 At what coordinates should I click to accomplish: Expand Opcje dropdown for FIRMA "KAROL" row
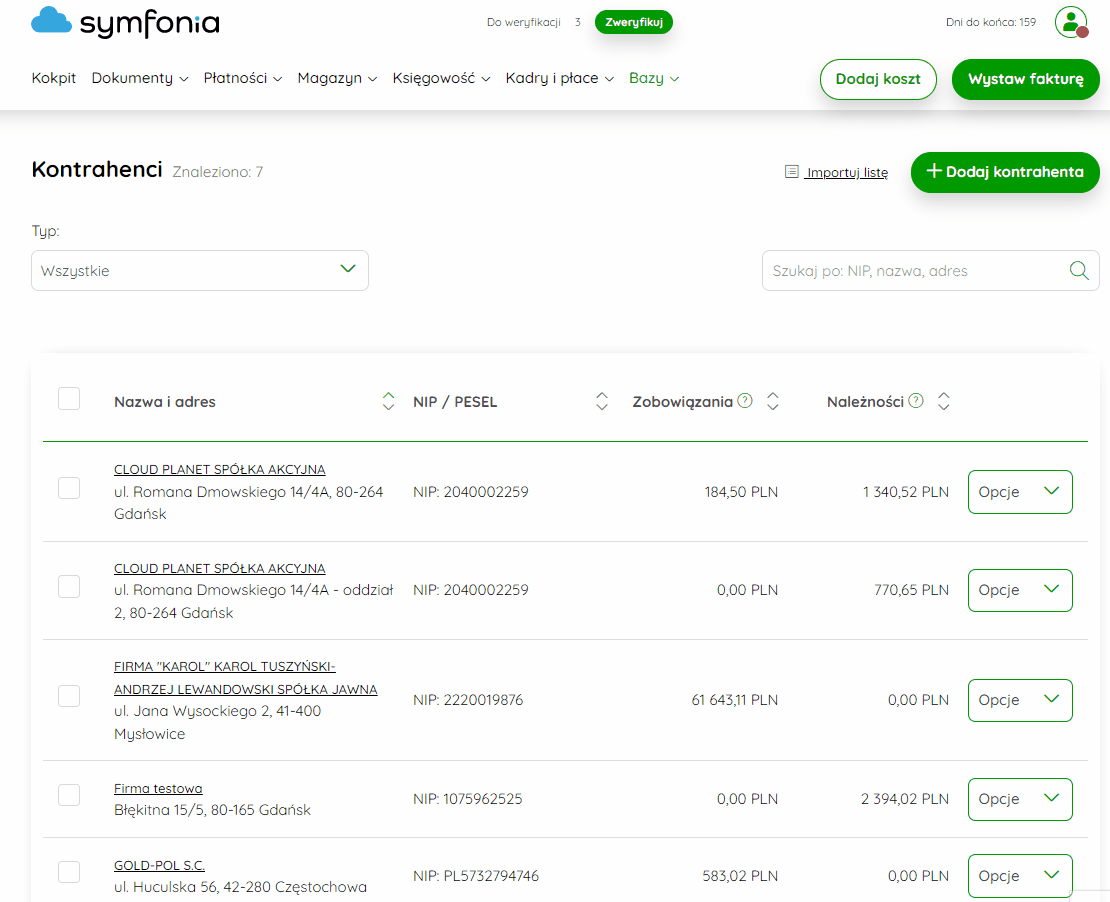coord(1019,700)
